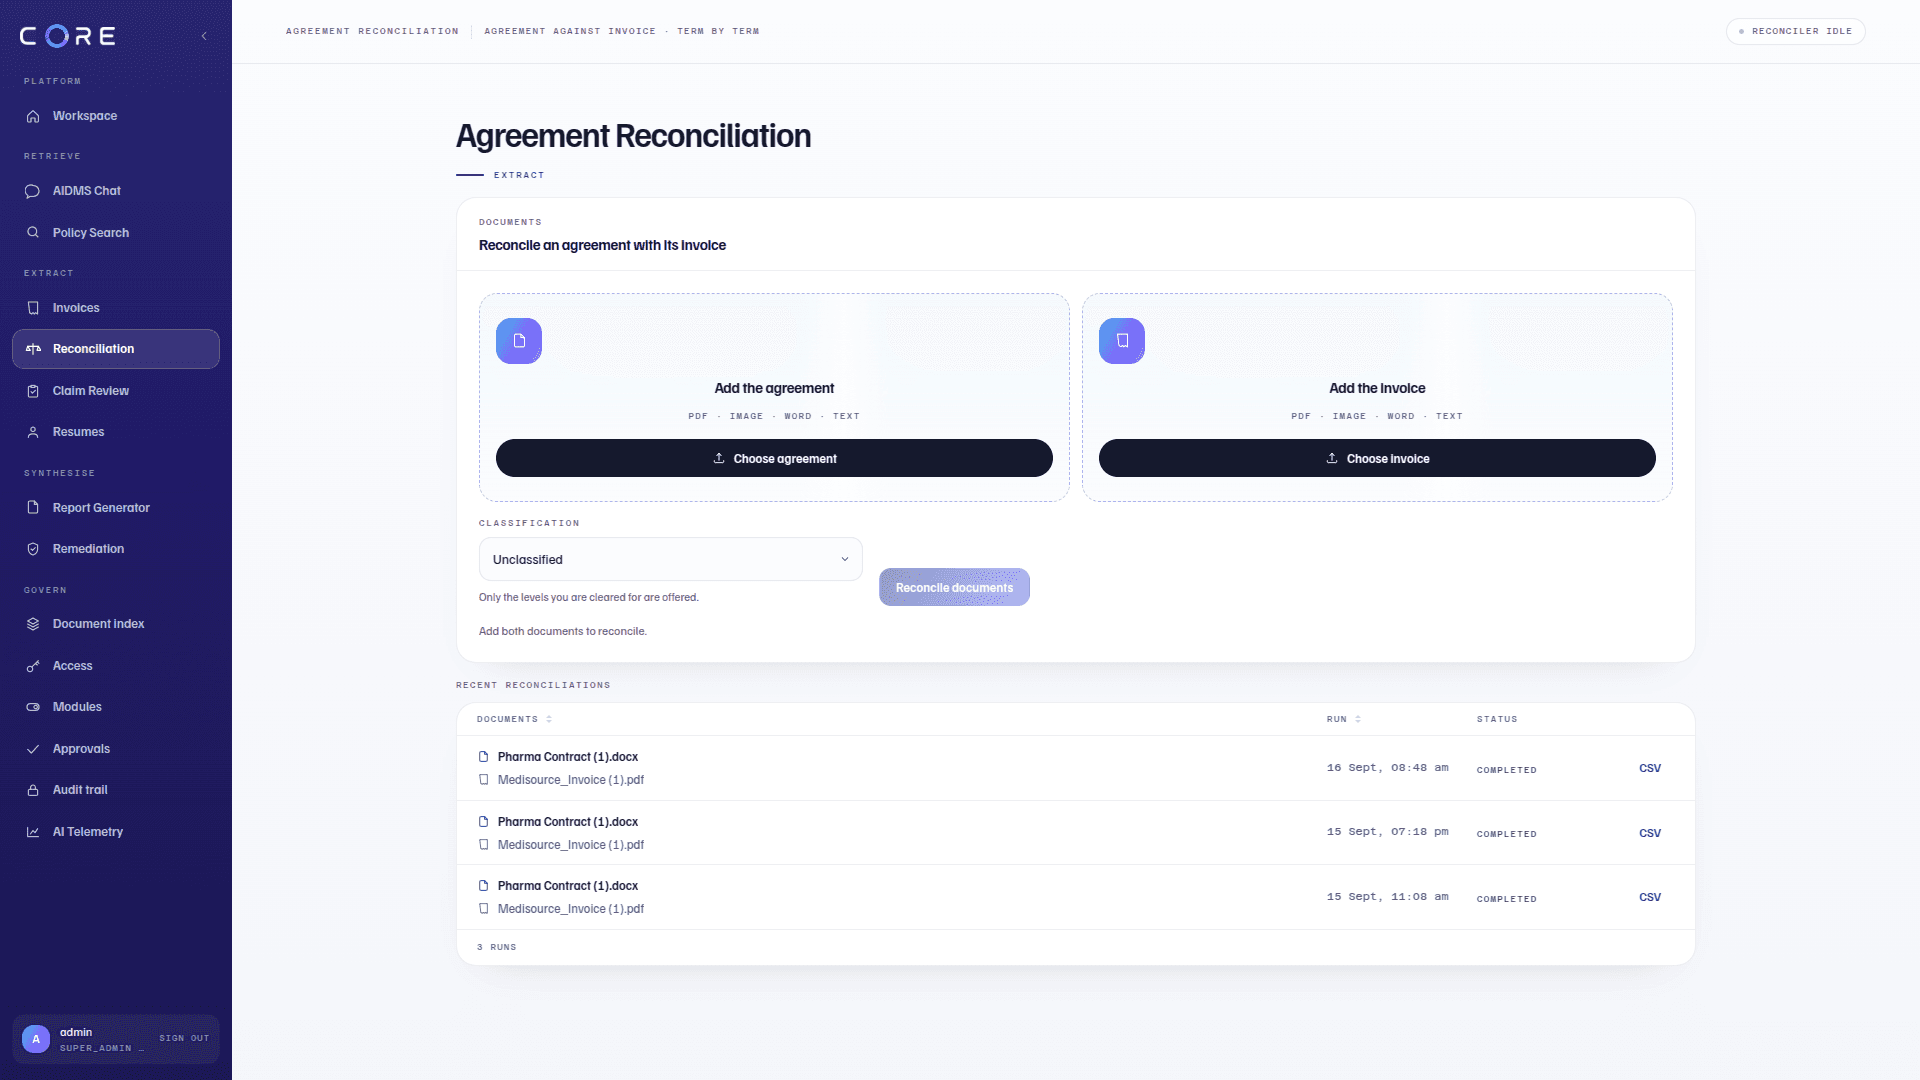Open Document Index in the sidebar
This screenshot has width=1920, height=1080.
[x=116, y=624]
